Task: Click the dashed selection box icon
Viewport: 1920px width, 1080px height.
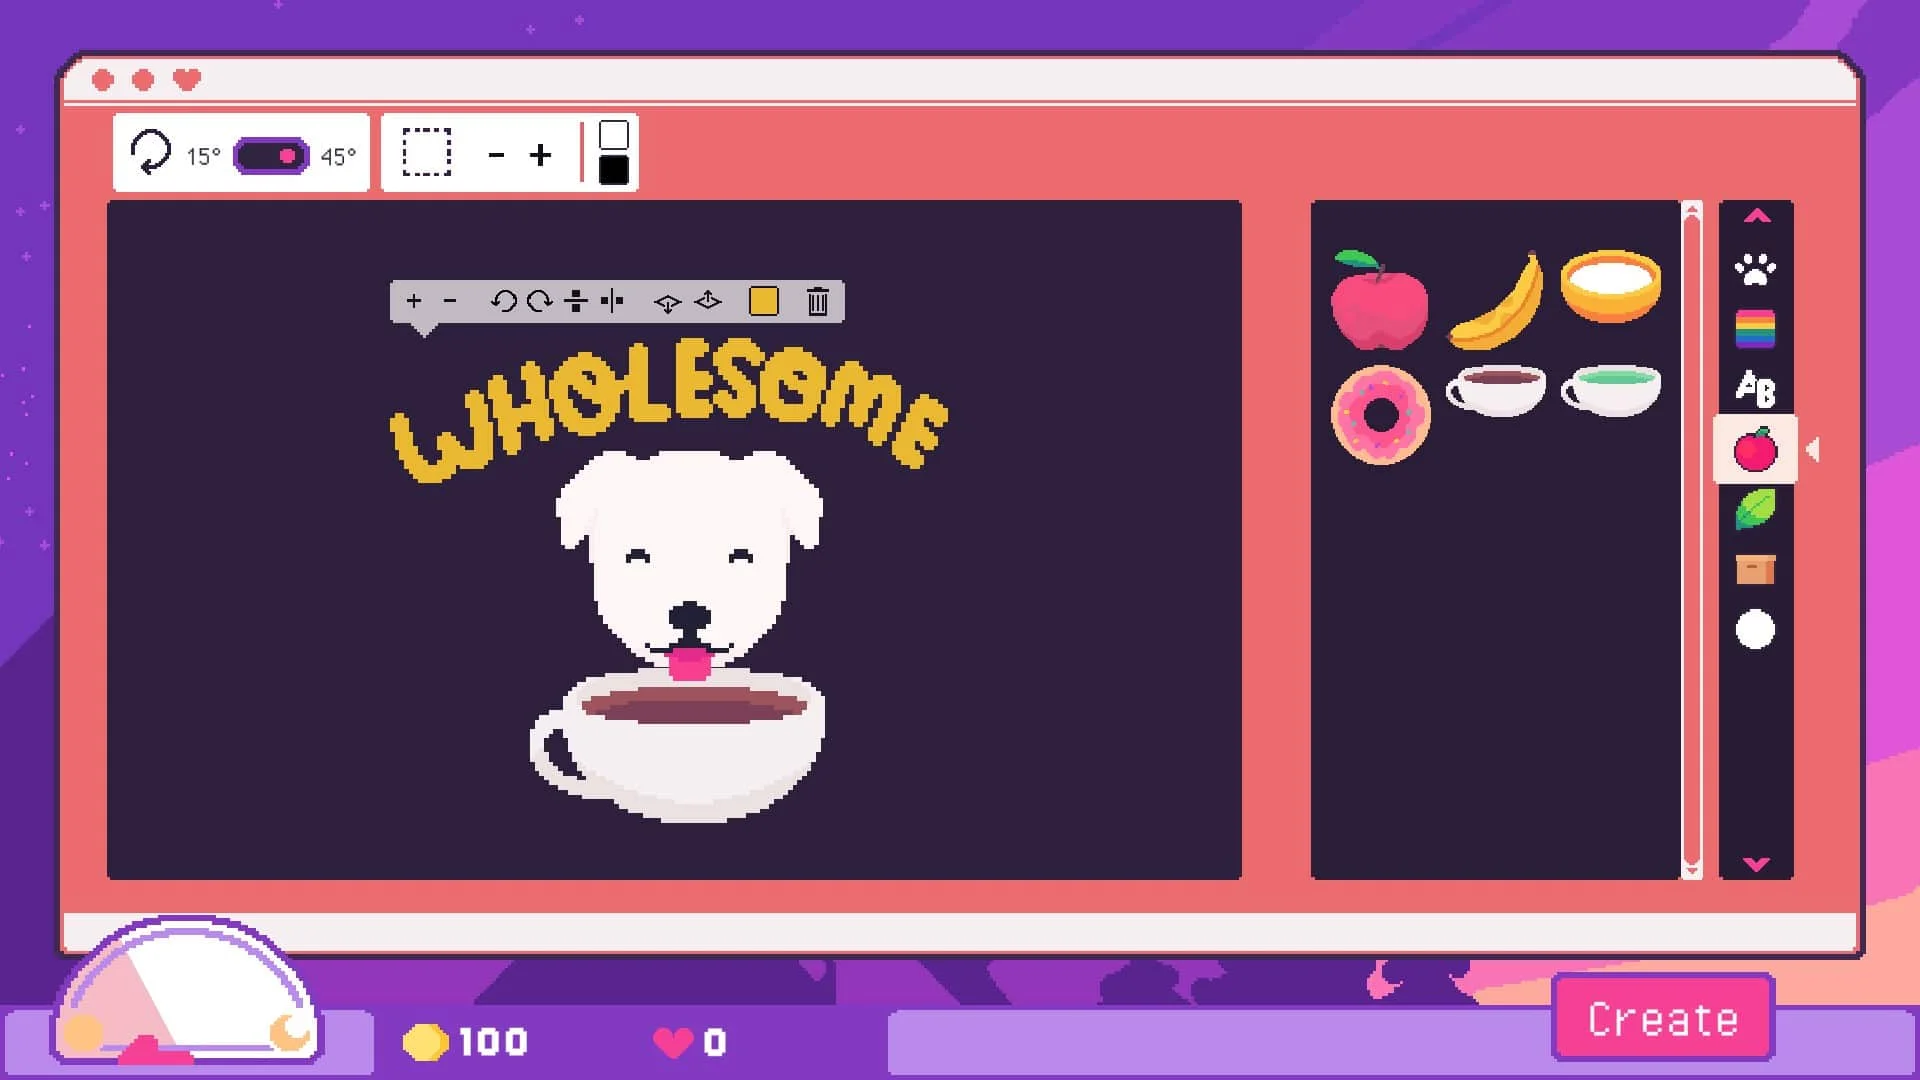Action: pyautogui.click(x=427, y=153)
